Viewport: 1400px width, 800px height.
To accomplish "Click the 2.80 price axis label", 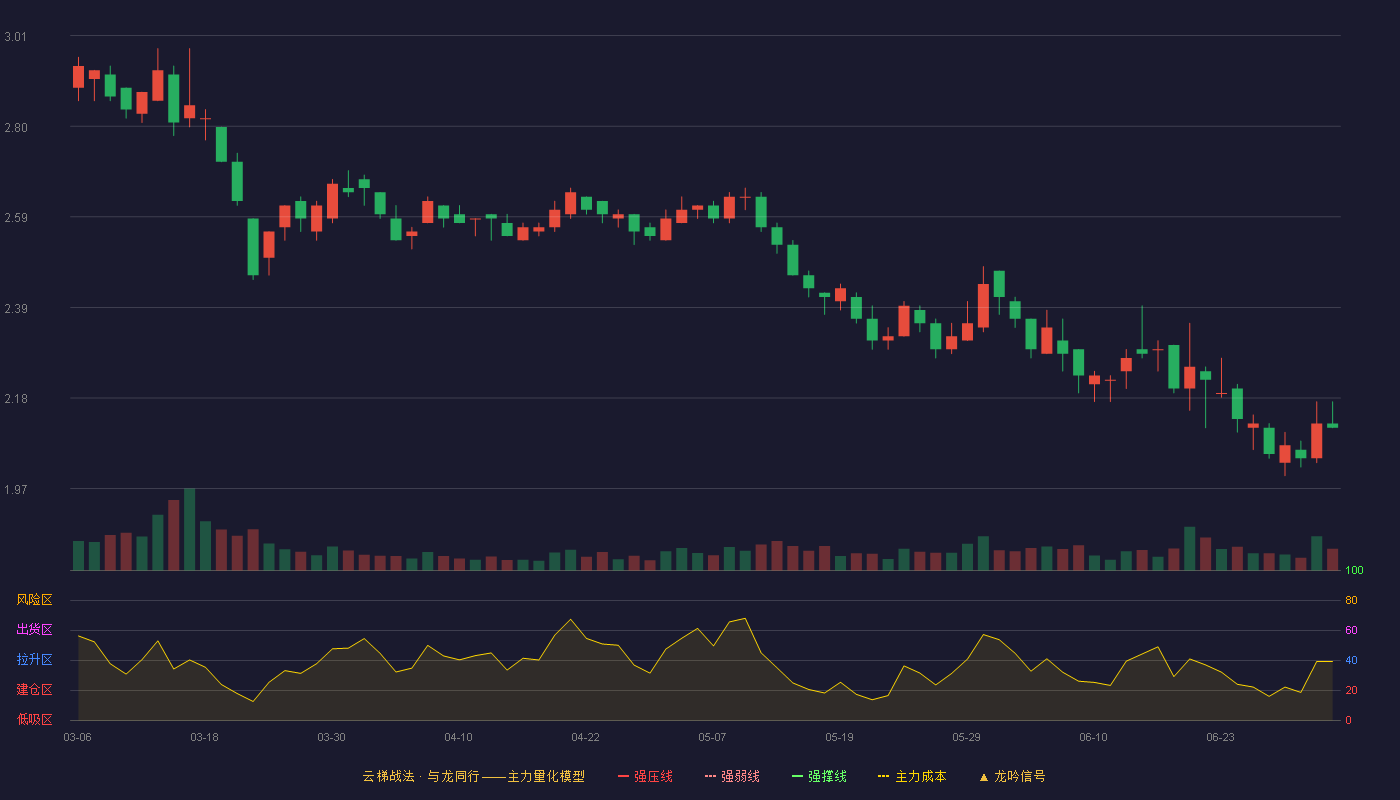I will [x=16, y=128].
